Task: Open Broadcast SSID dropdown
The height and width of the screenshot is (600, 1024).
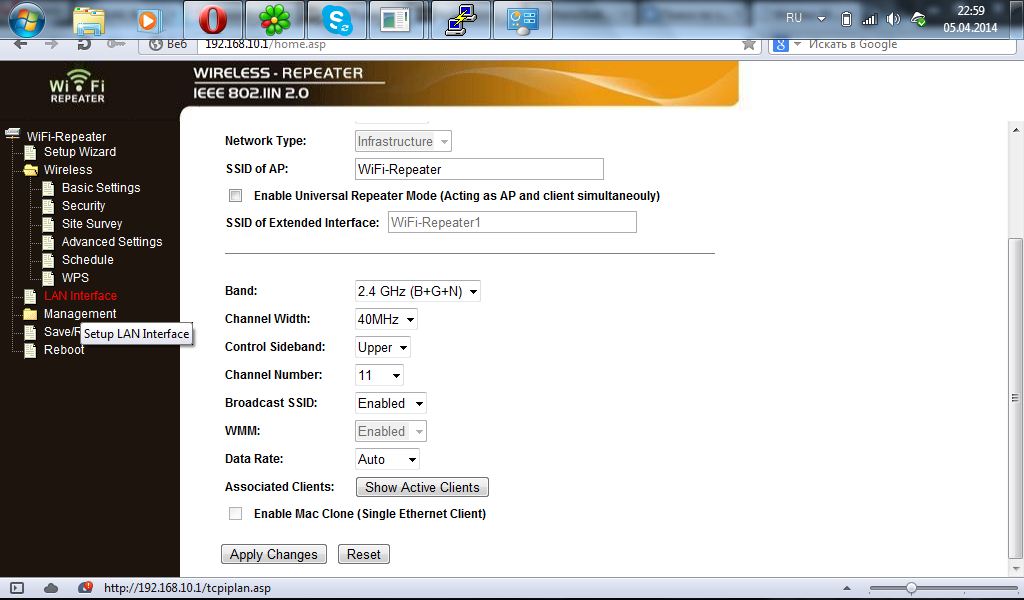Action: (x=391, y=403)
